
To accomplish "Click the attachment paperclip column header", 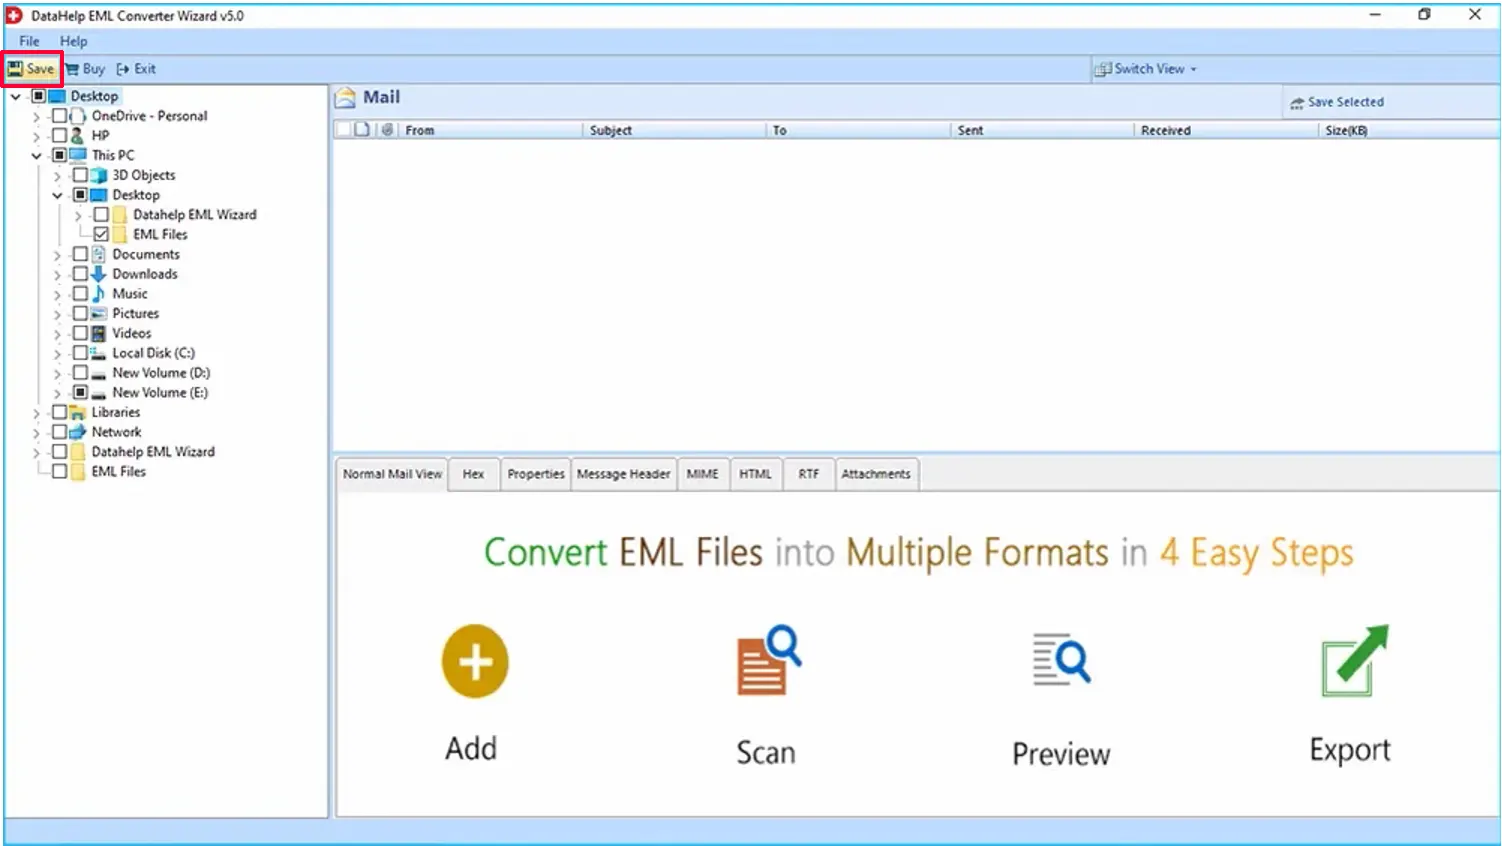I will [x=387, y=130].
